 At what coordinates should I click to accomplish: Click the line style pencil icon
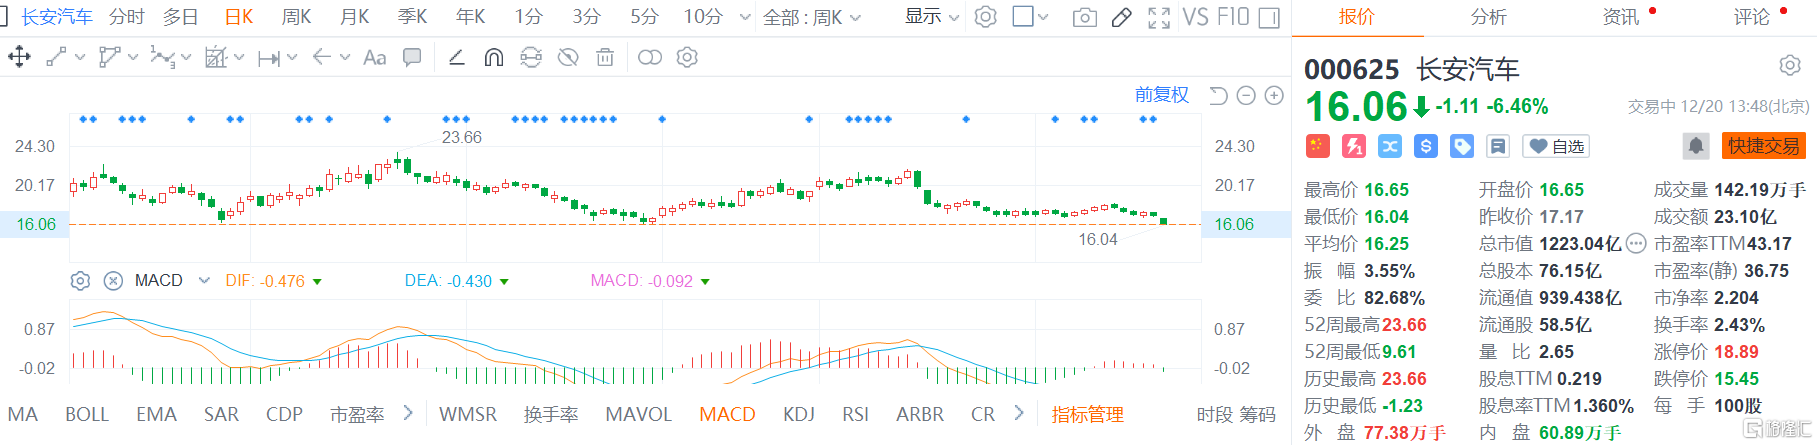pyautogui.click(x=456, y=57)
